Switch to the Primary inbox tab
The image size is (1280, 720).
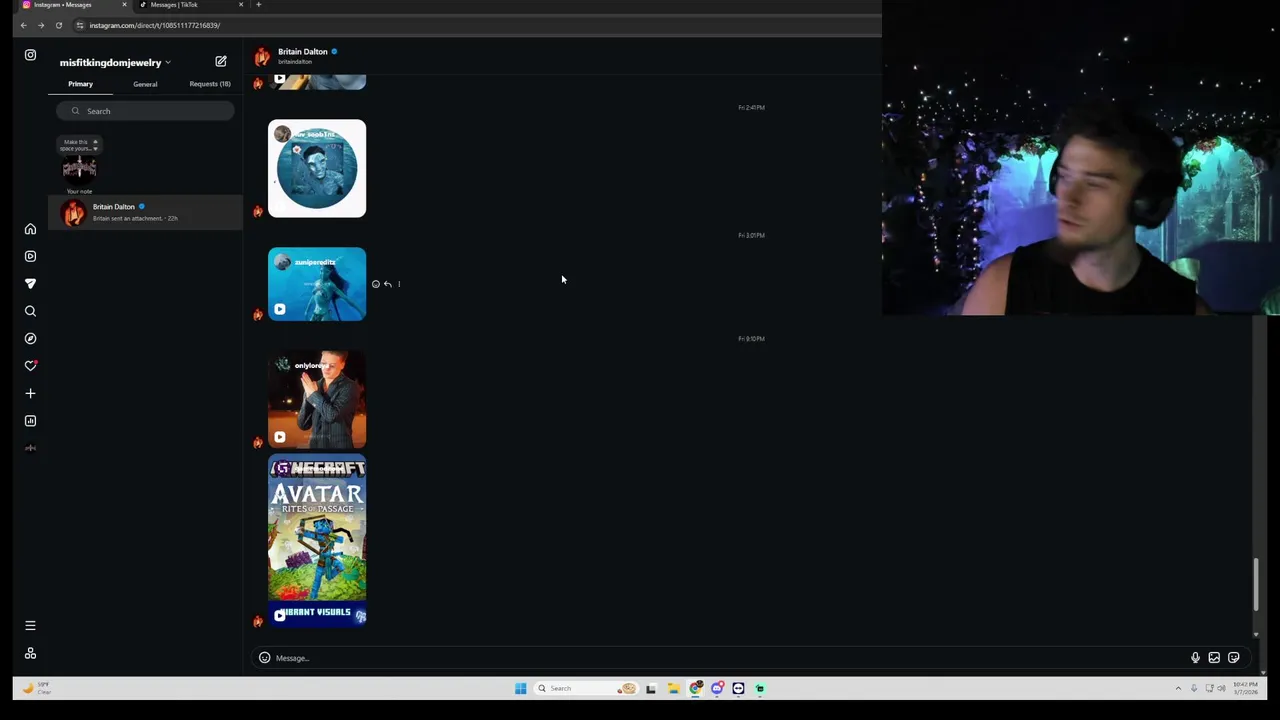tap(80, 84)
